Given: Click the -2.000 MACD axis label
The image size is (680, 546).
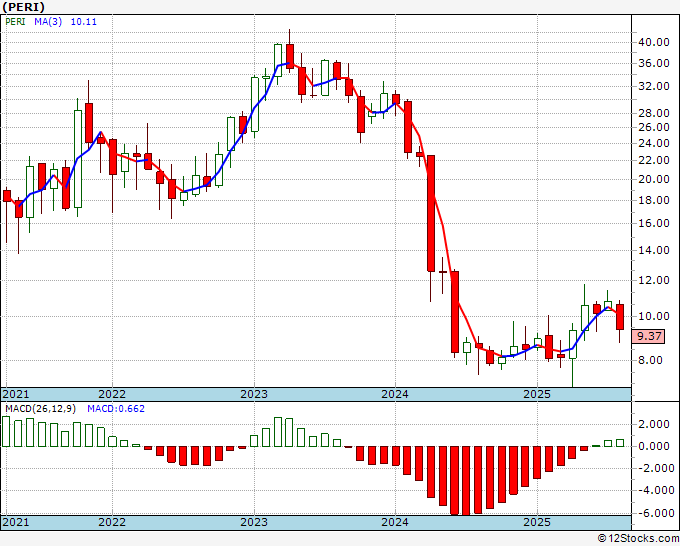Looking at the screenshot, I should coord(655,468).
